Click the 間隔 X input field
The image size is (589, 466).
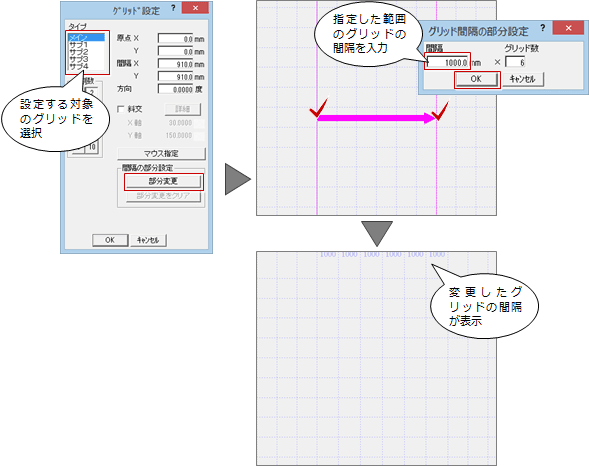[x=175, y=64]
